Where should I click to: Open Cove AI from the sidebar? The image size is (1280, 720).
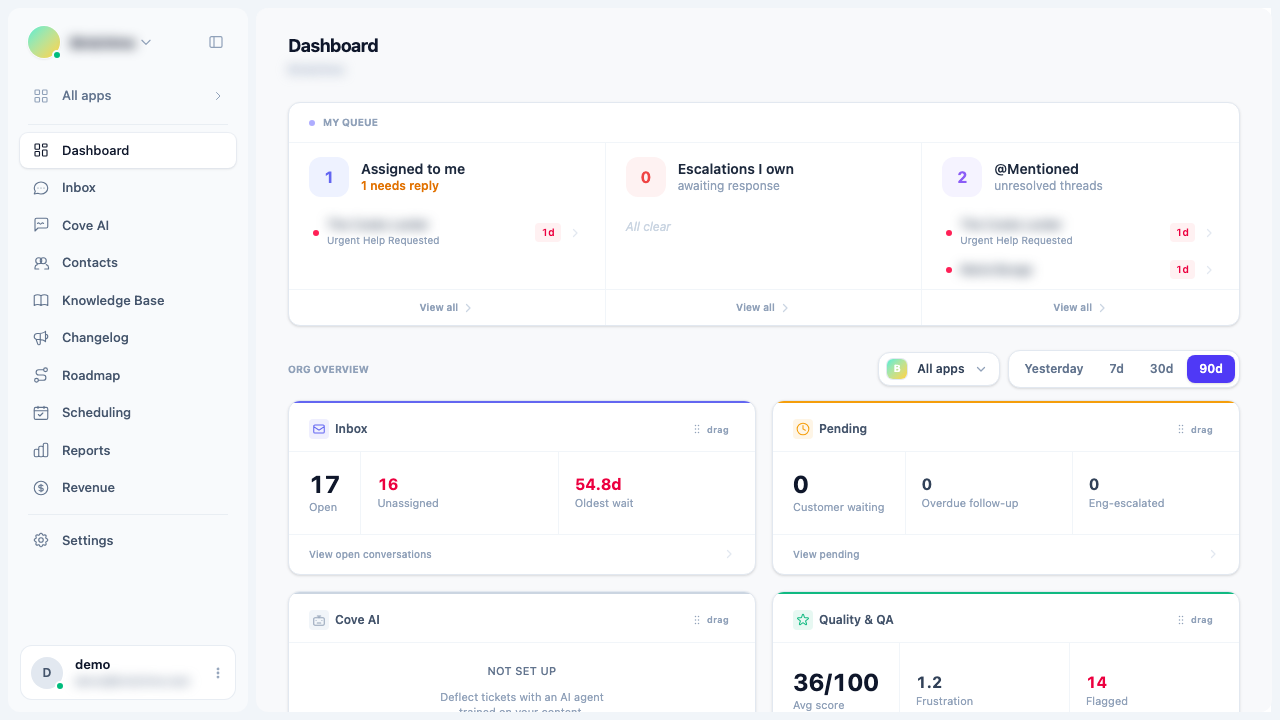click(x=128, y=225)
